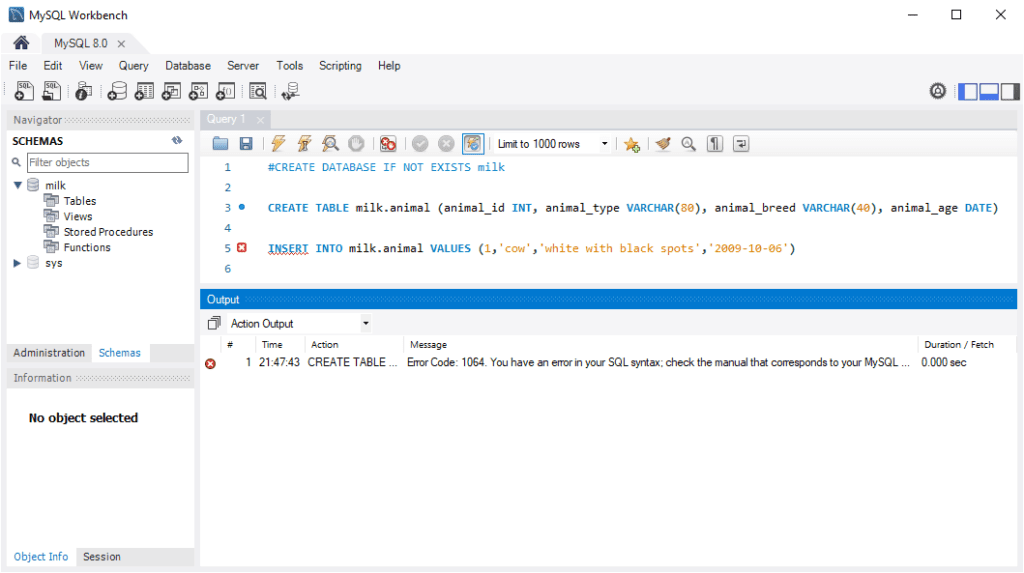Toggle the left sidebar panel visibility

[967, 91]
